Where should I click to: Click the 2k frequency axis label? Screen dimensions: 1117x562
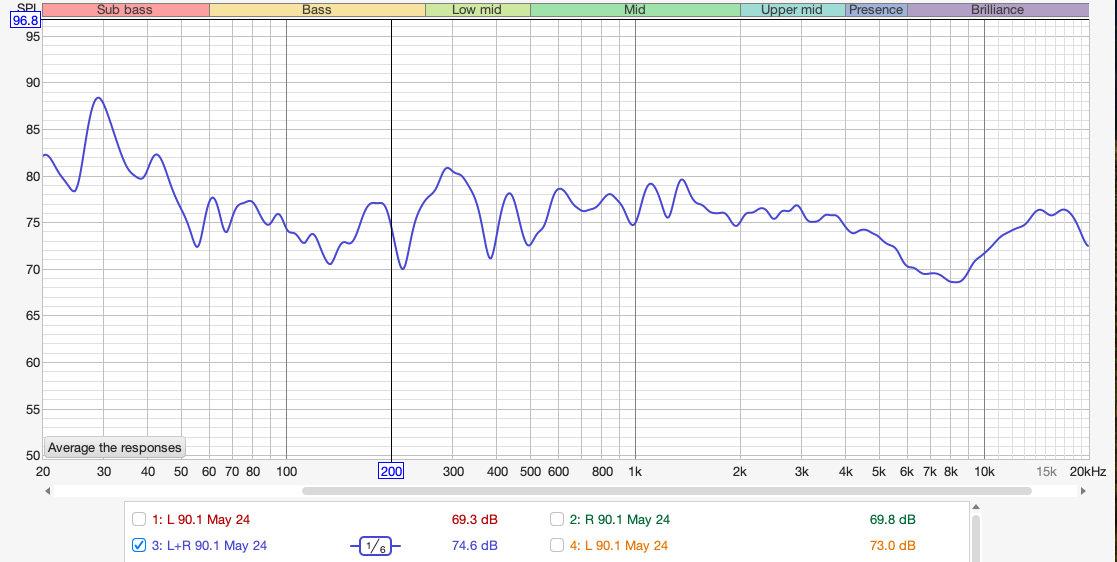pyautogui.click(x=740, y=471)
